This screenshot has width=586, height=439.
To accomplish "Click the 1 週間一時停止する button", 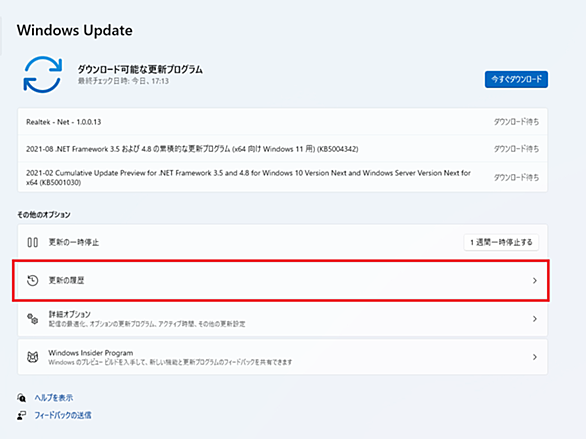I will [501, 242].
